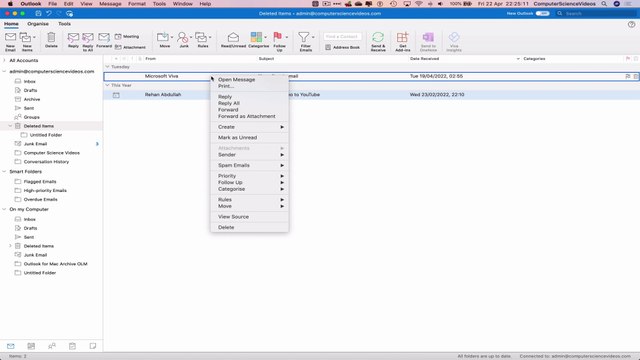Toggle the New Outlook switch
Screen dimensions: 640x360
(x=542, y=13)
